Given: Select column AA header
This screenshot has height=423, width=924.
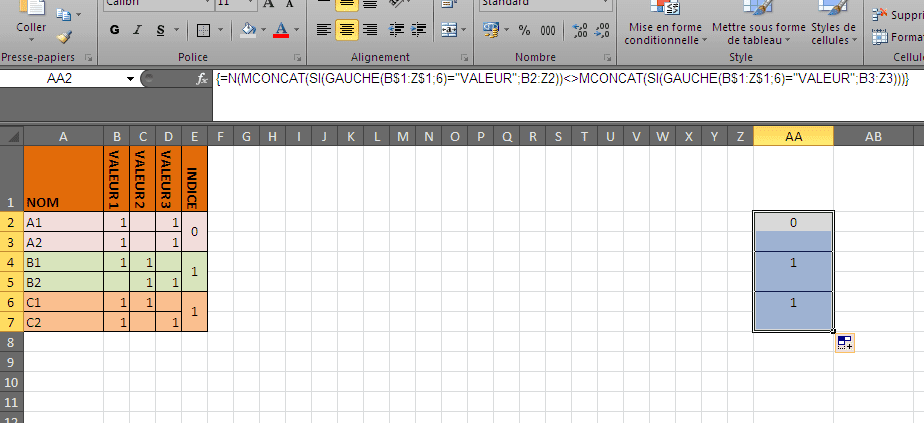Looking at the screenshot, I should click(x=793, y=136).
